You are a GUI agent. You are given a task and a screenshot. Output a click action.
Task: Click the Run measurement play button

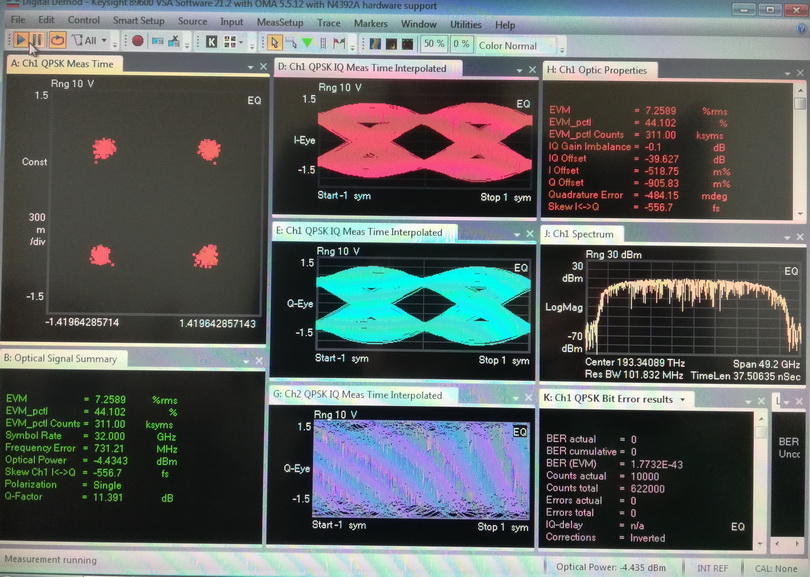18,41
